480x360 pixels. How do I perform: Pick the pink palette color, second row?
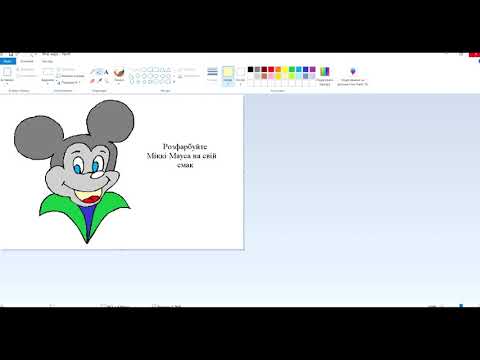pos(271,76)
